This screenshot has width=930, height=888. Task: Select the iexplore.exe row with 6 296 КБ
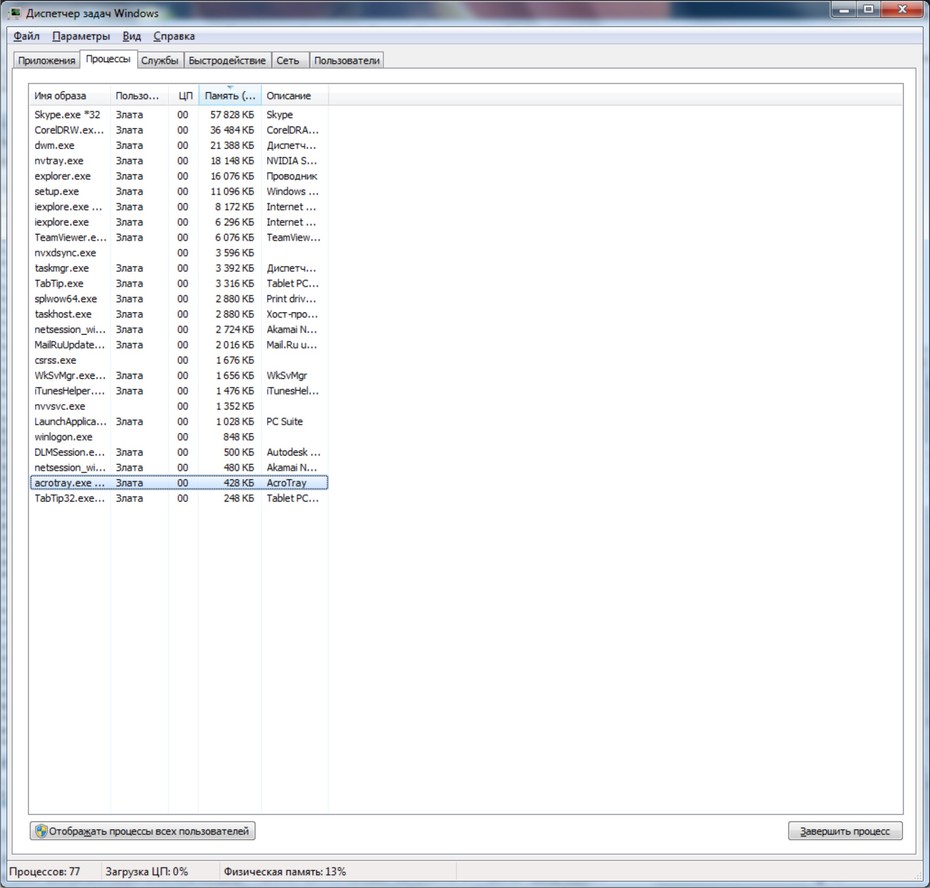179,222
